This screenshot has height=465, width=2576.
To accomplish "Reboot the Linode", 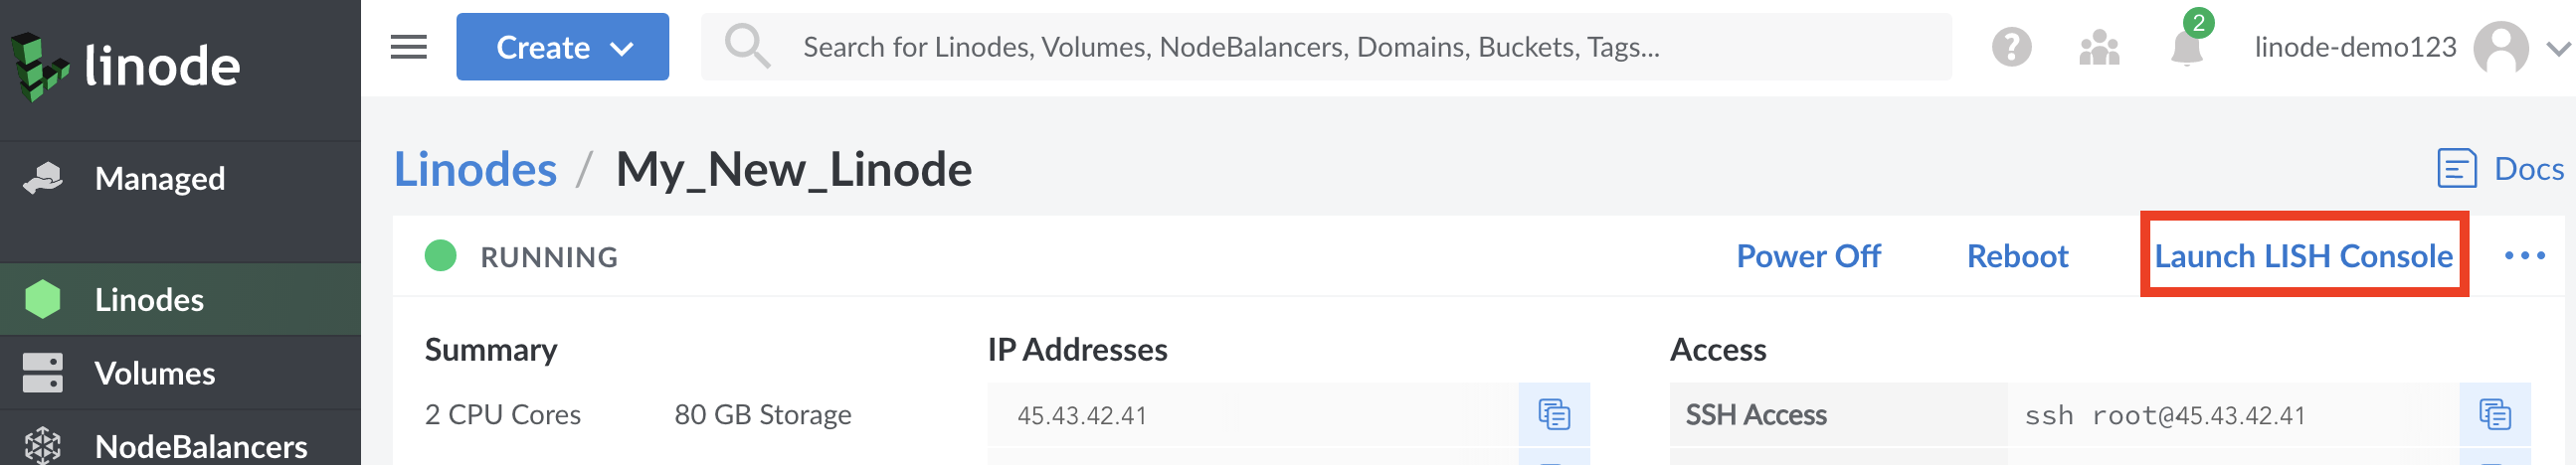I will (2017, 256).
